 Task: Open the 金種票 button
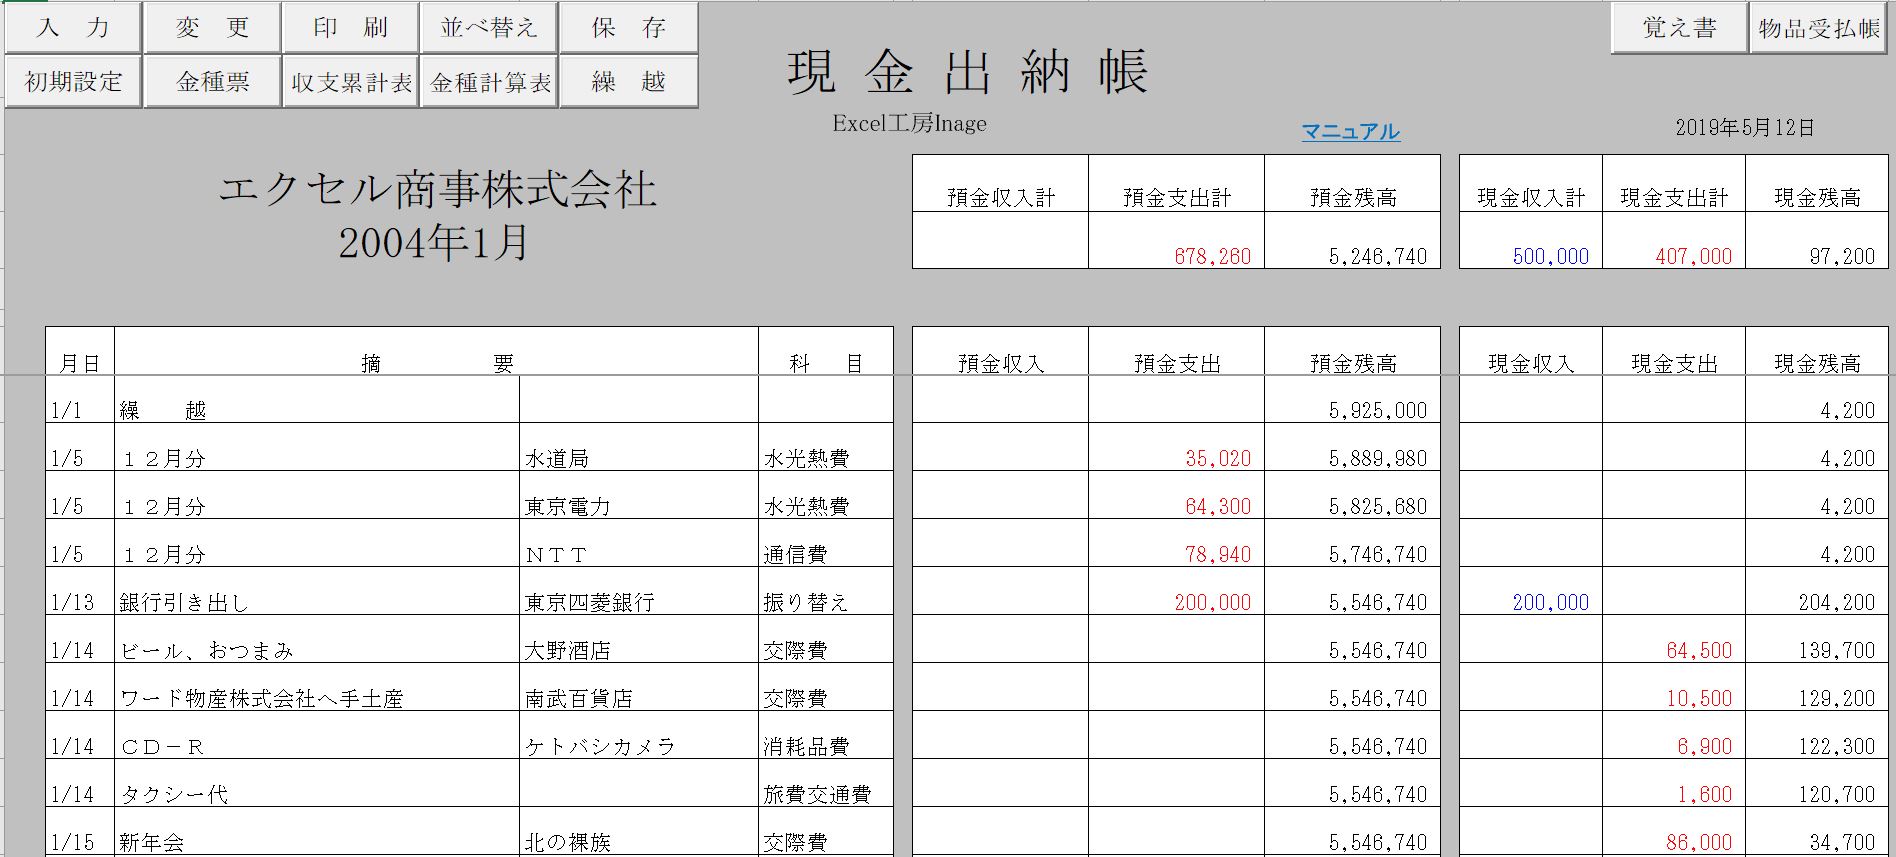(x=212, y=82)
